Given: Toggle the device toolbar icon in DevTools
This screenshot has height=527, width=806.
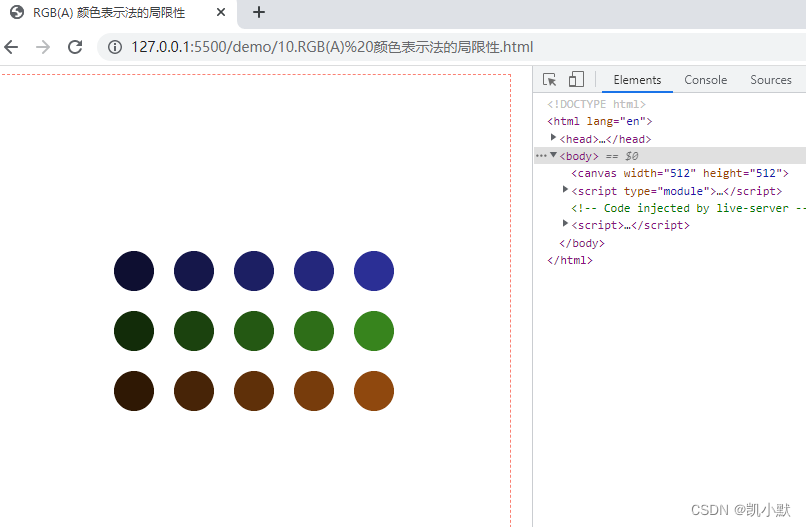Looking at the screenshot, I should [x=576, y=79].
